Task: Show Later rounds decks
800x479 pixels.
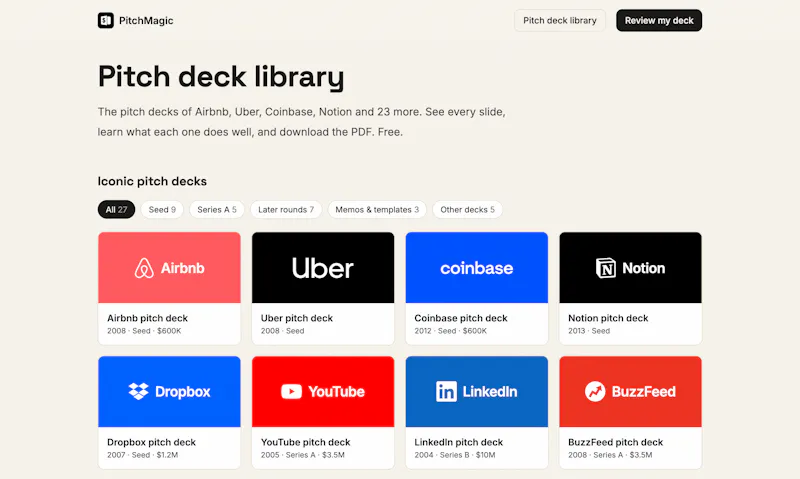Action: (286, 210)
